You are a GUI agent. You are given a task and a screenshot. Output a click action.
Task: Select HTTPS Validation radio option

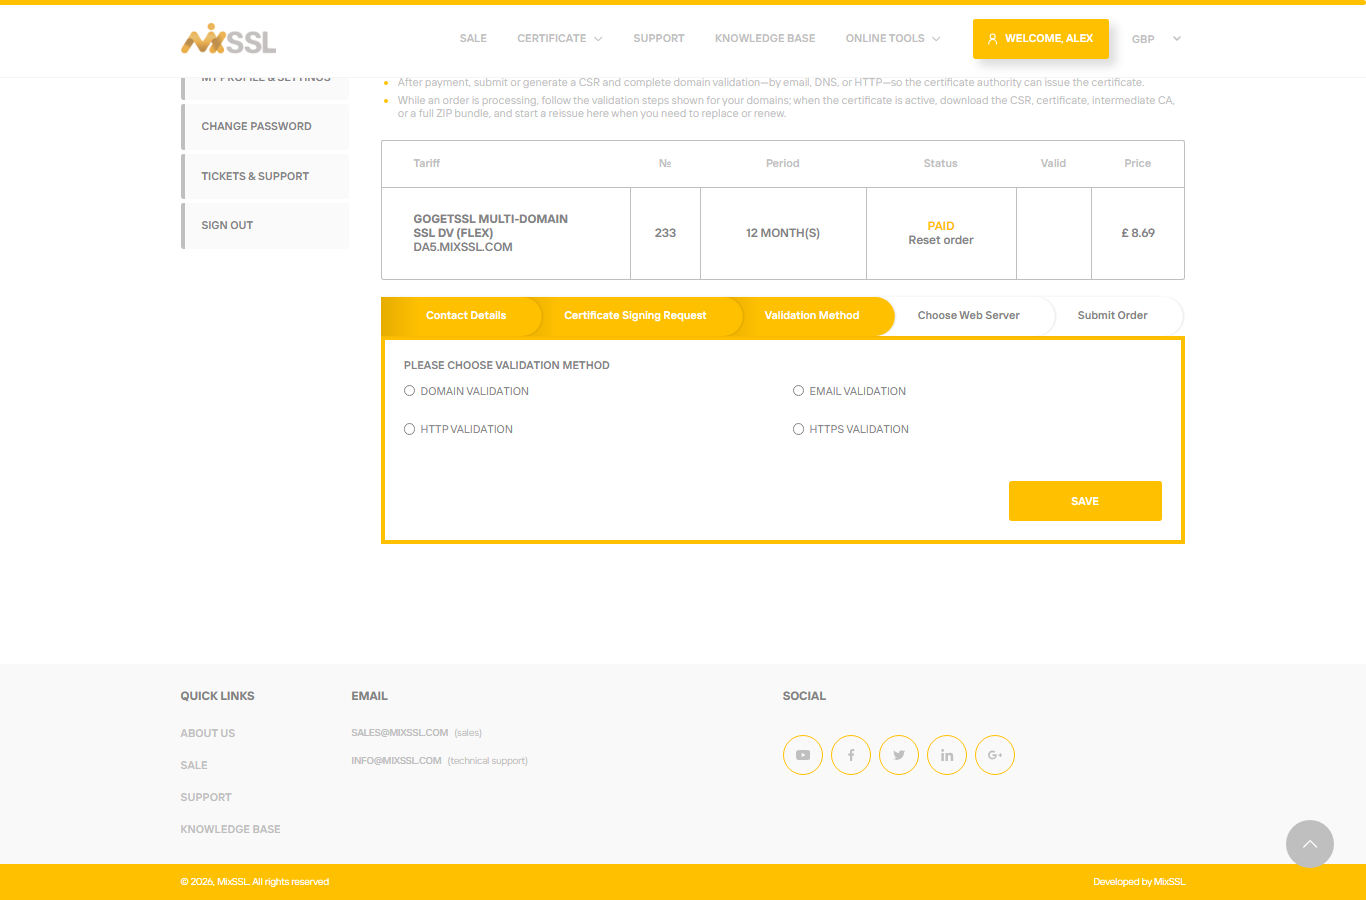[x=798, y=429]
